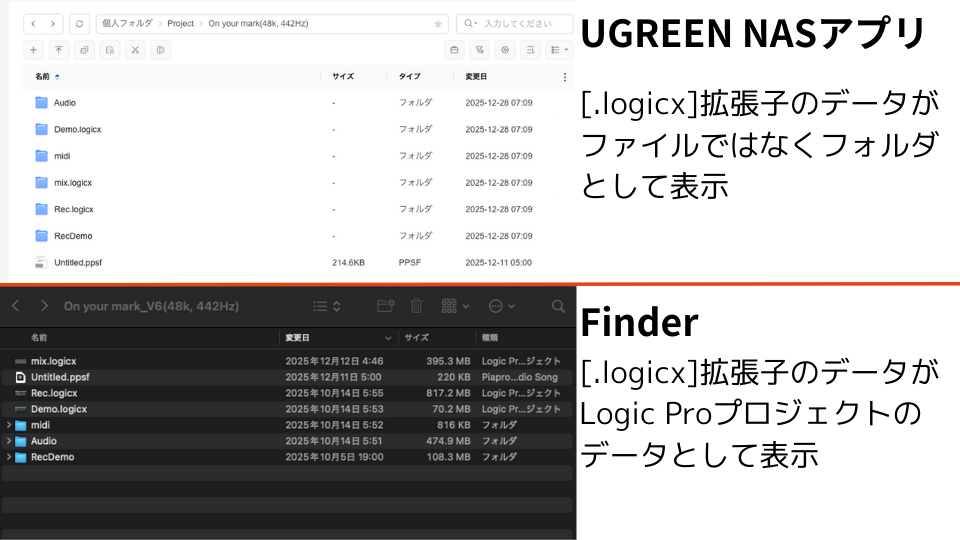The height and width of the screenshot is (540, 960).
Task: Expand the midi folder disclosure triangle
Action: tap(9, 425)
